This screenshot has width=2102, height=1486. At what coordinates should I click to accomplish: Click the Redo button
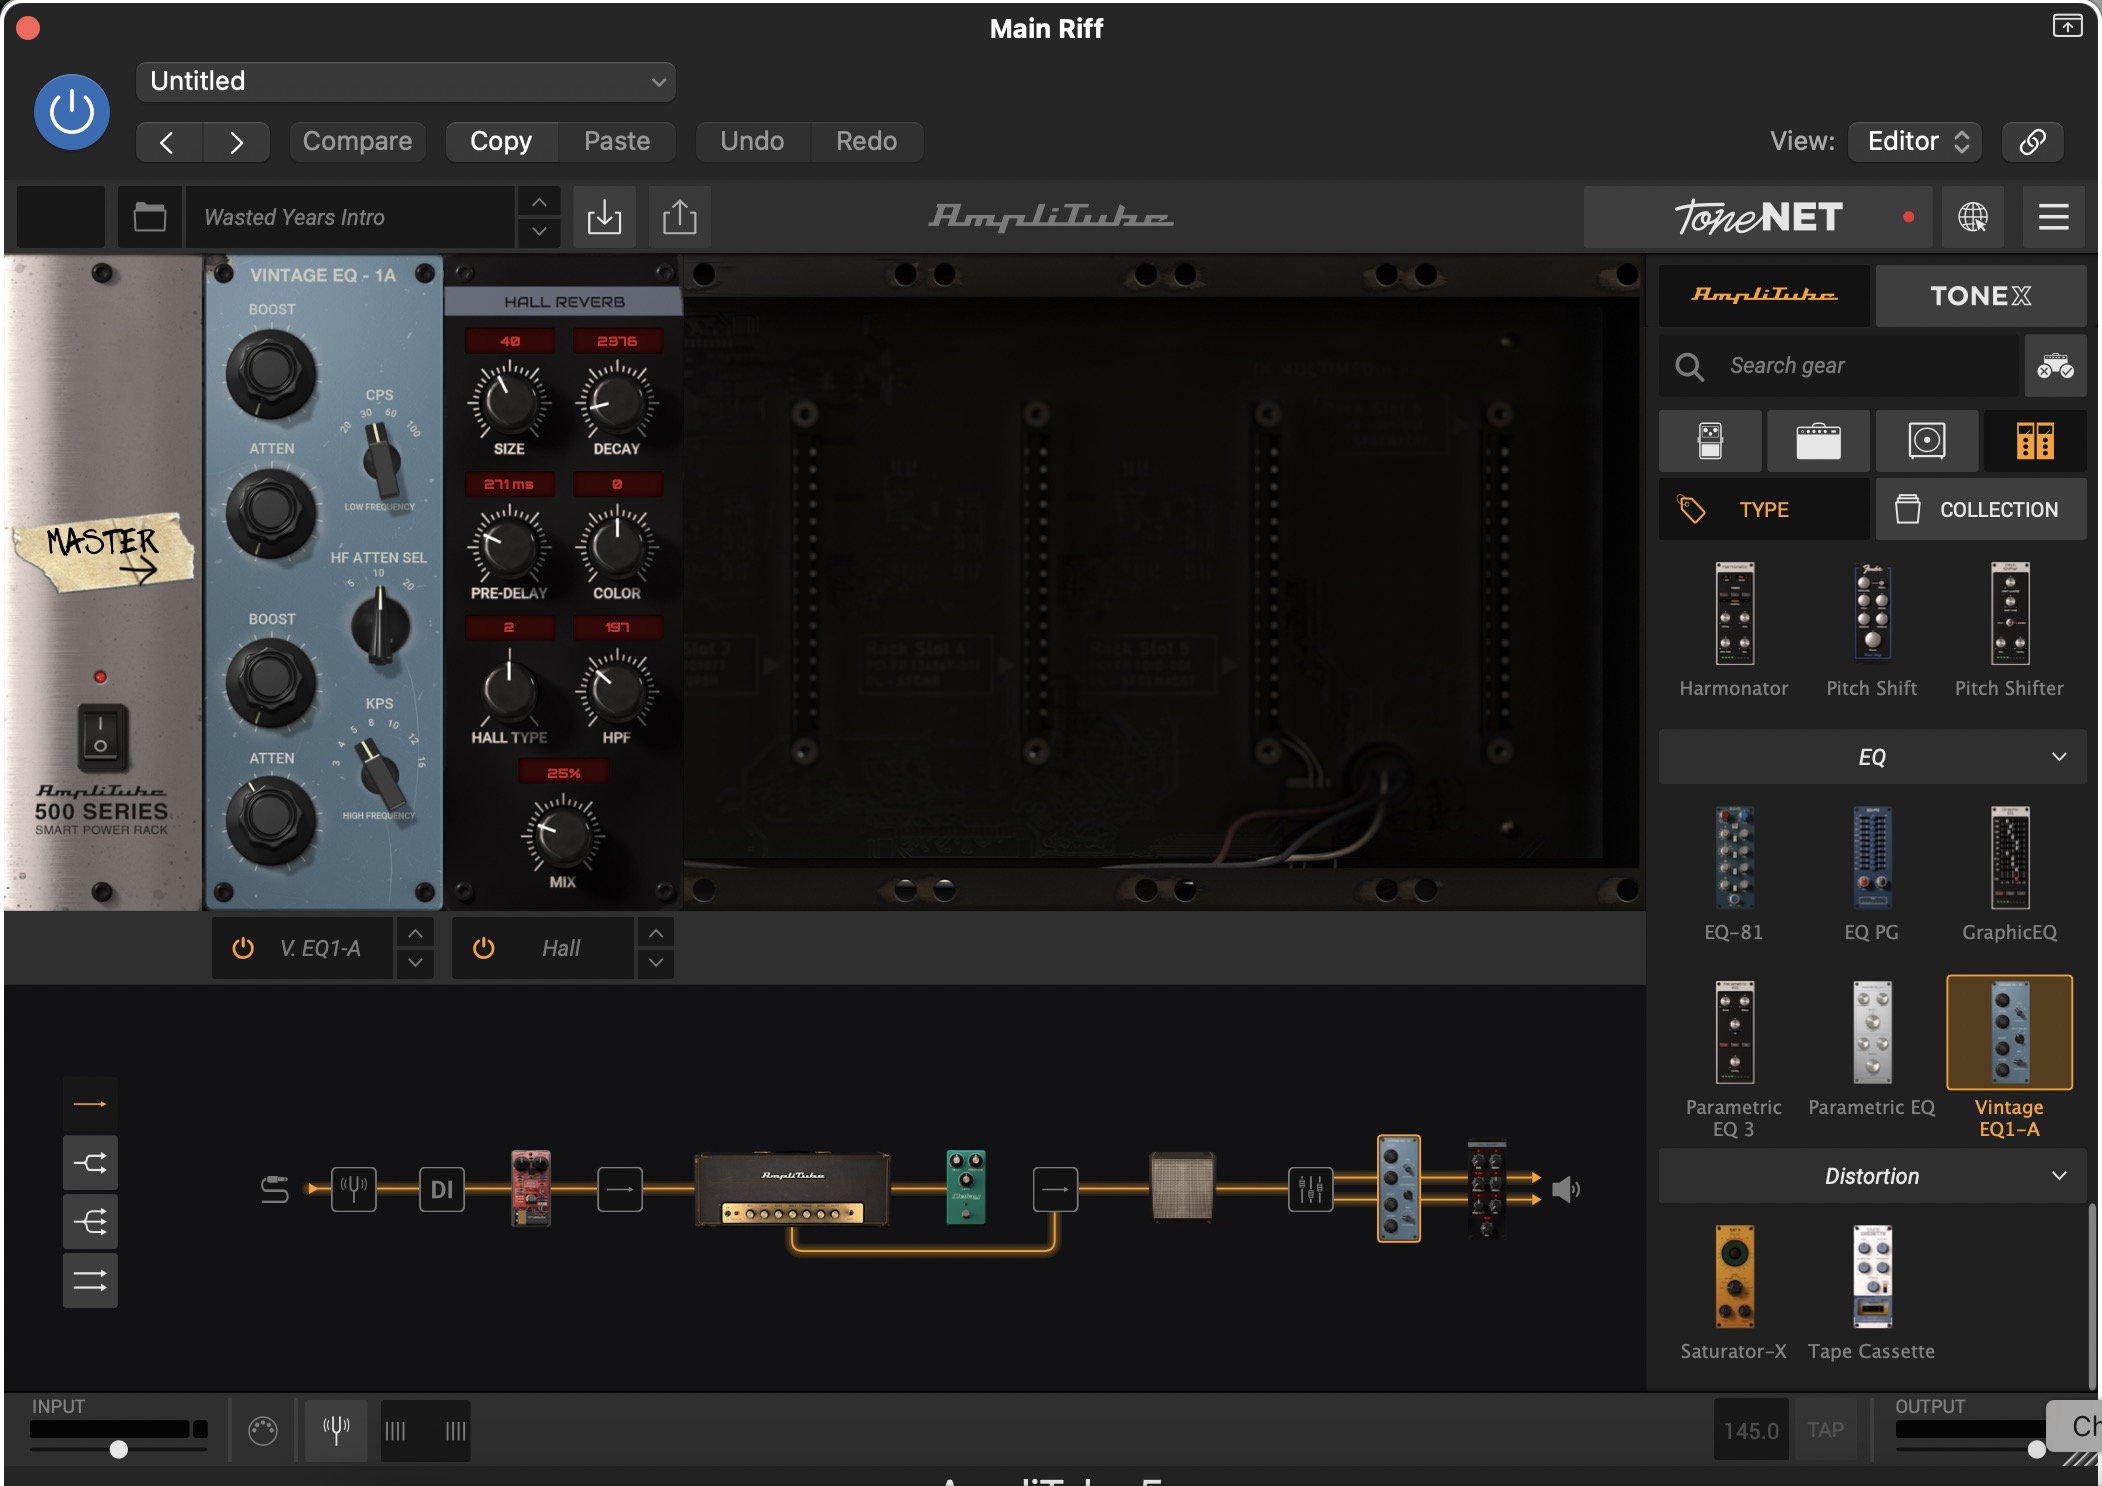[866, 141]
